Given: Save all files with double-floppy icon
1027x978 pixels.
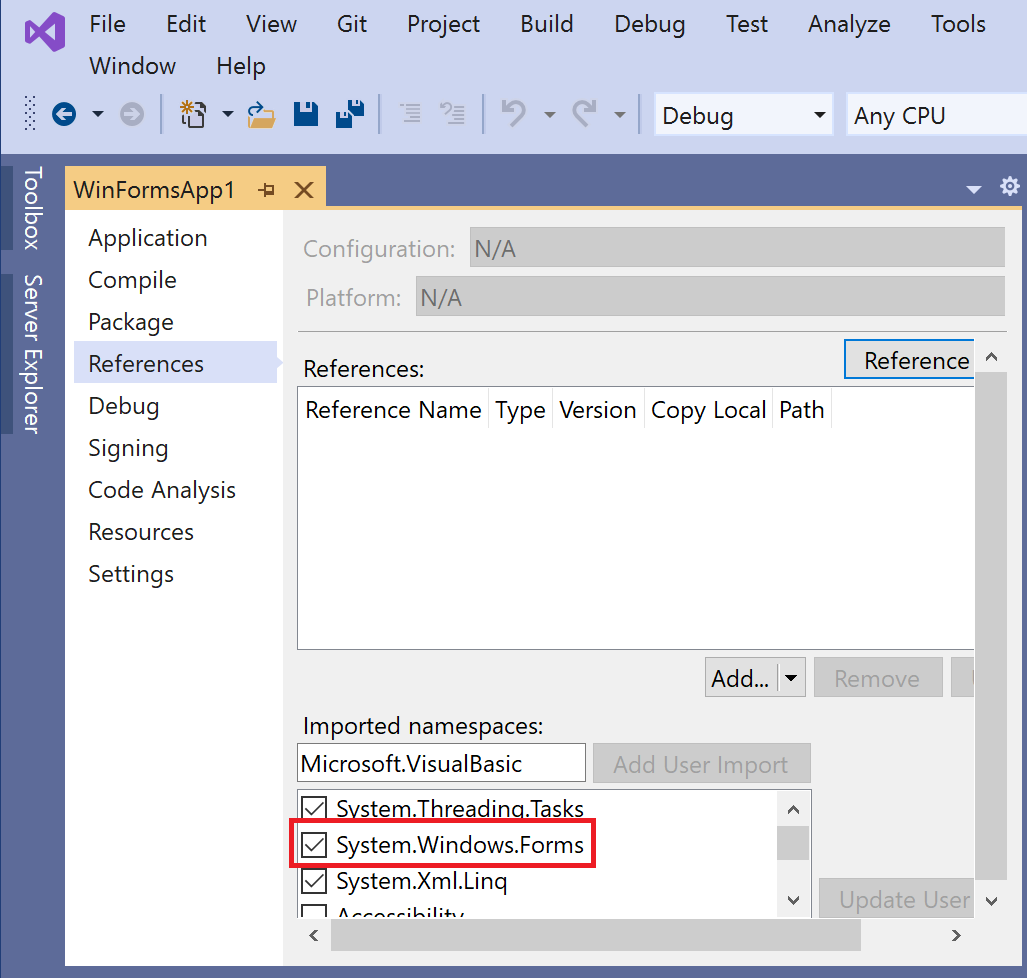Looking at the screenshot, I should (x=350, y=114).
